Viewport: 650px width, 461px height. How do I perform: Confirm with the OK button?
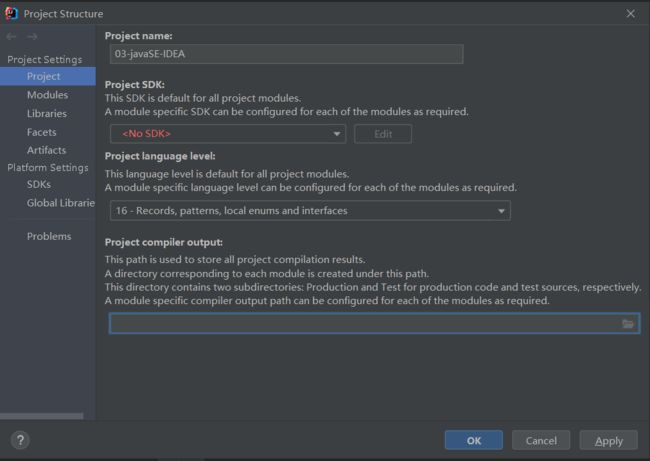(474, 440)
